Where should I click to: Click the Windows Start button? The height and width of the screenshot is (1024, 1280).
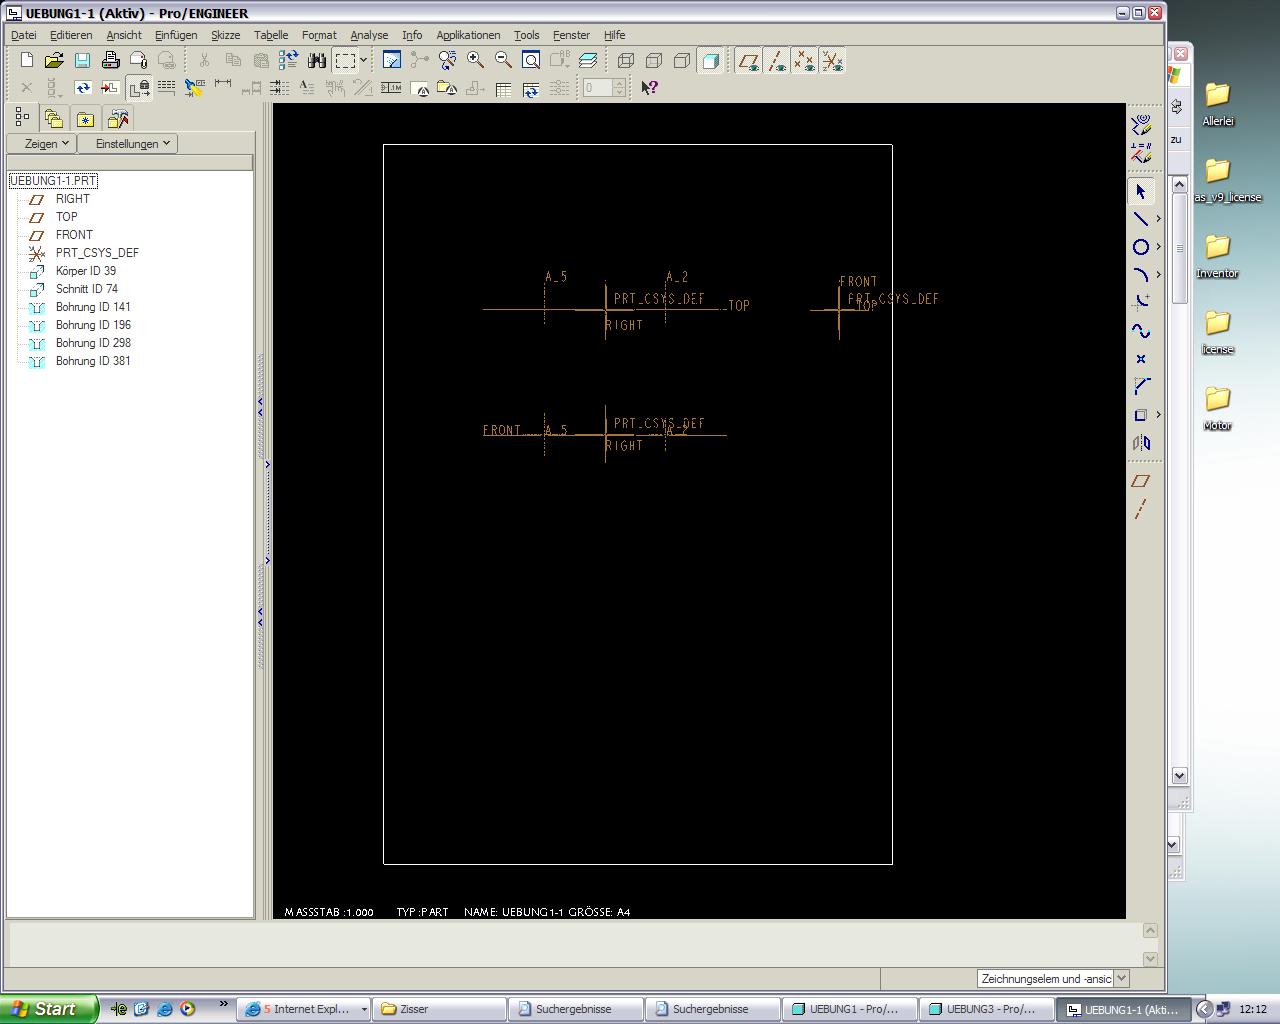click(x=49, y=1009)
